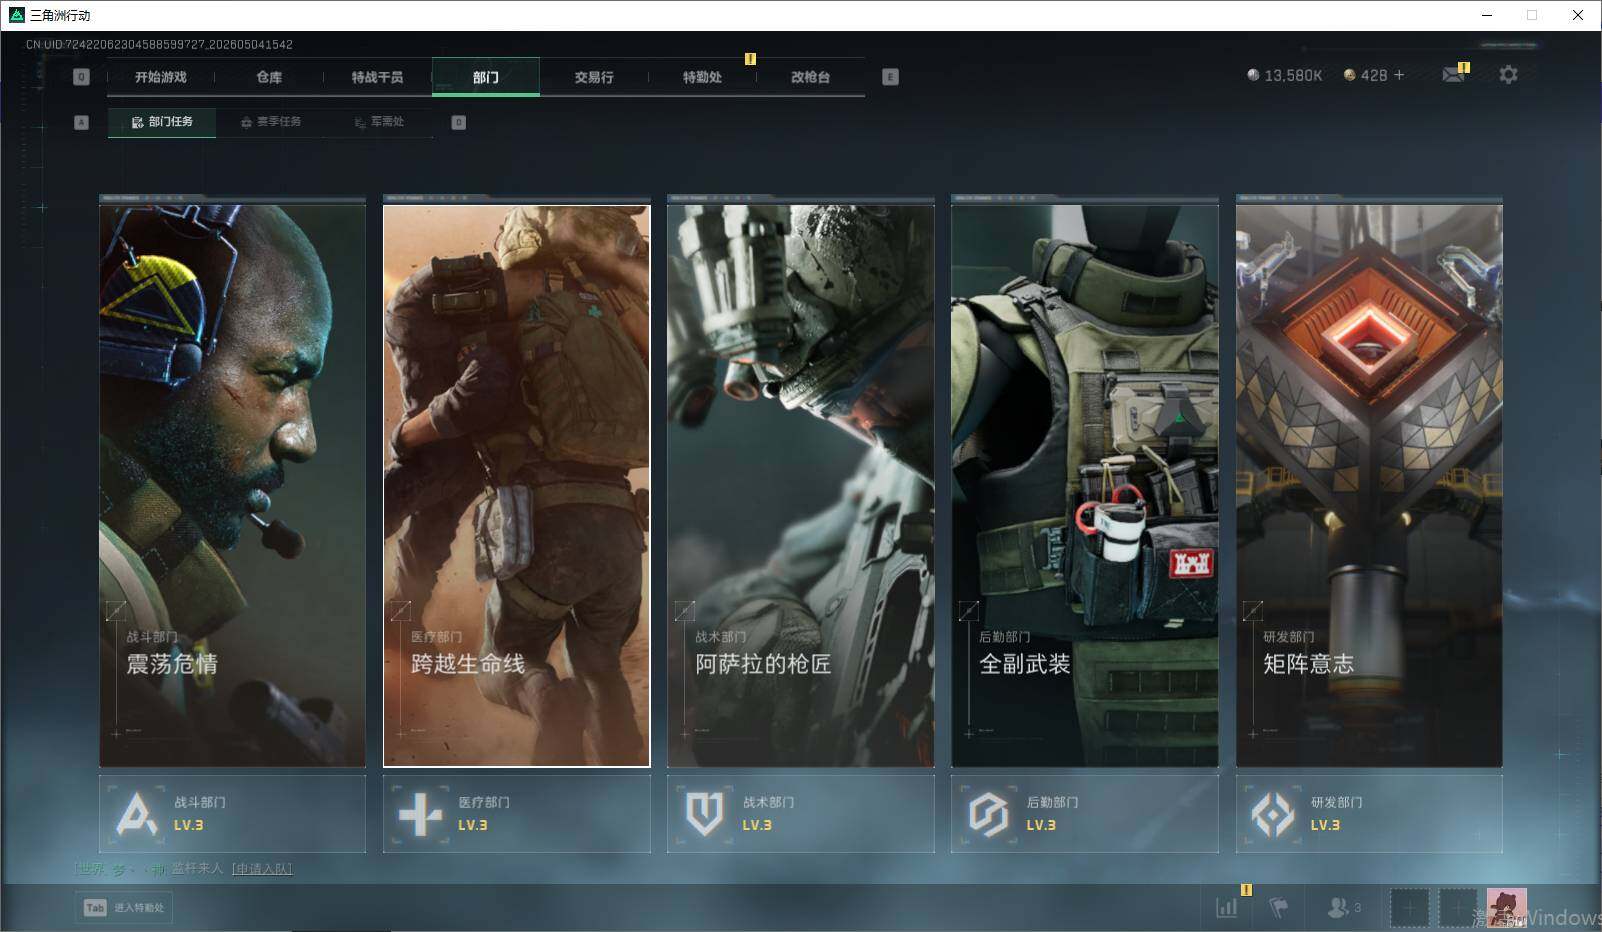
Task: Close the 三角洲行动 window
Action: click(x=1578, y=15)
